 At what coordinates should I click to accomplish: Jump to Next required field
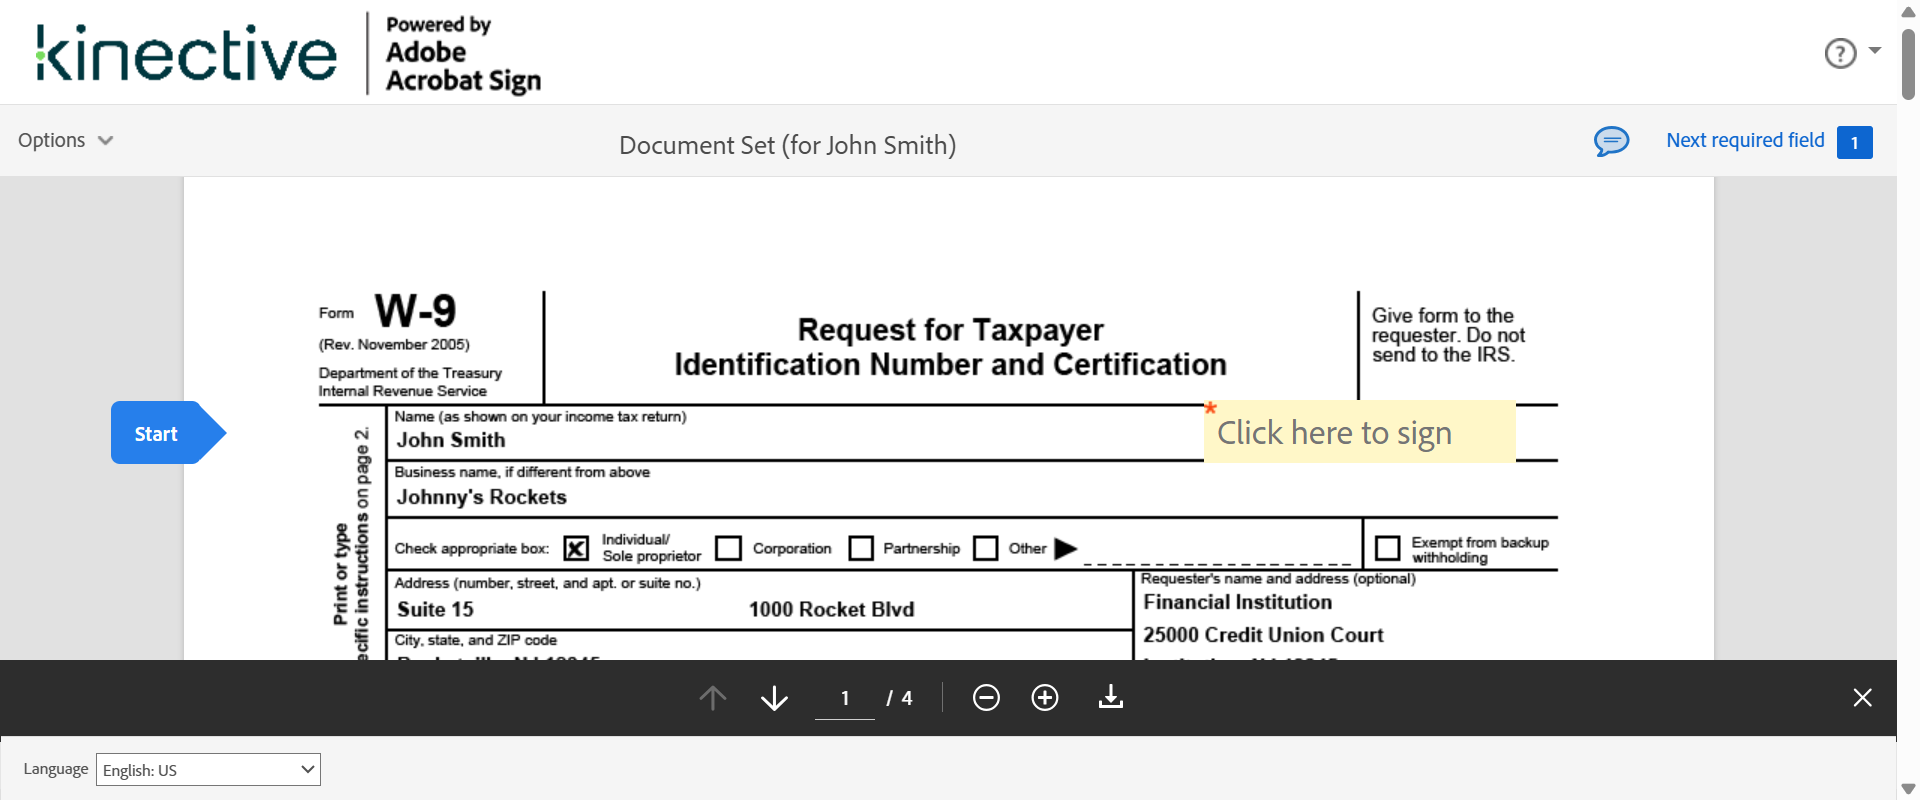tap(1745, 140)
